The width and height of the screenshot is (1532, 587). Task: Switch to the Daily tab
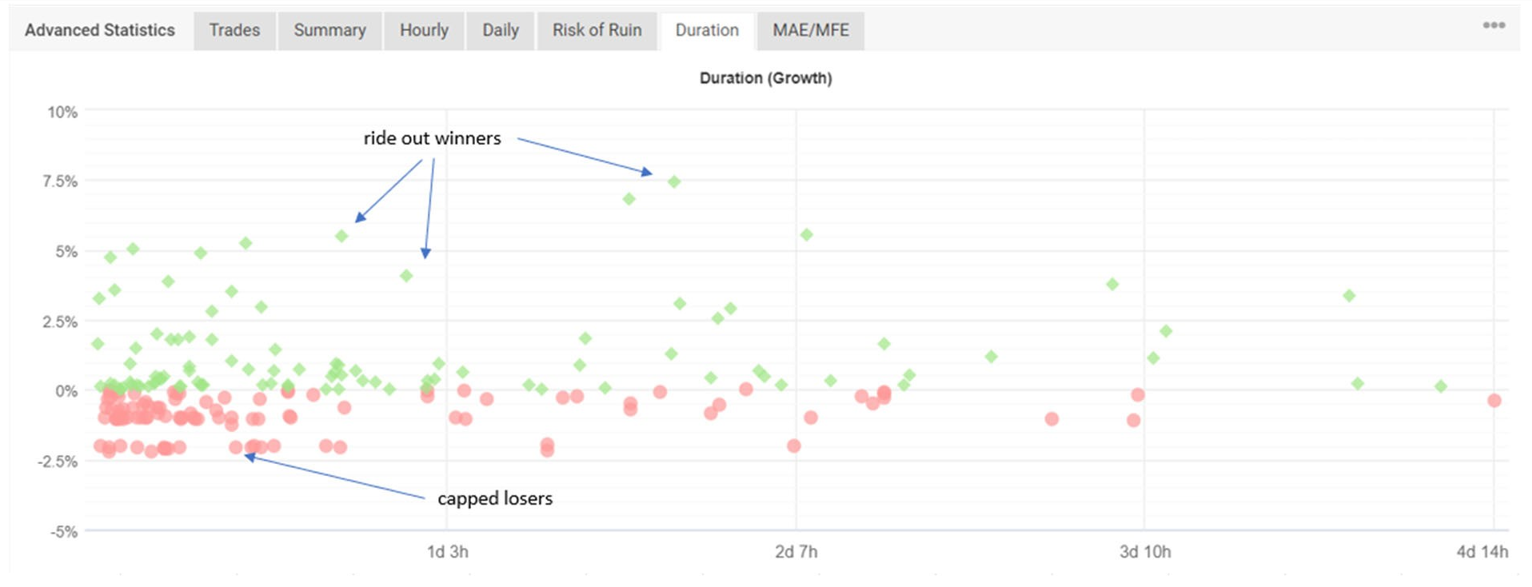tap(500, 30)
